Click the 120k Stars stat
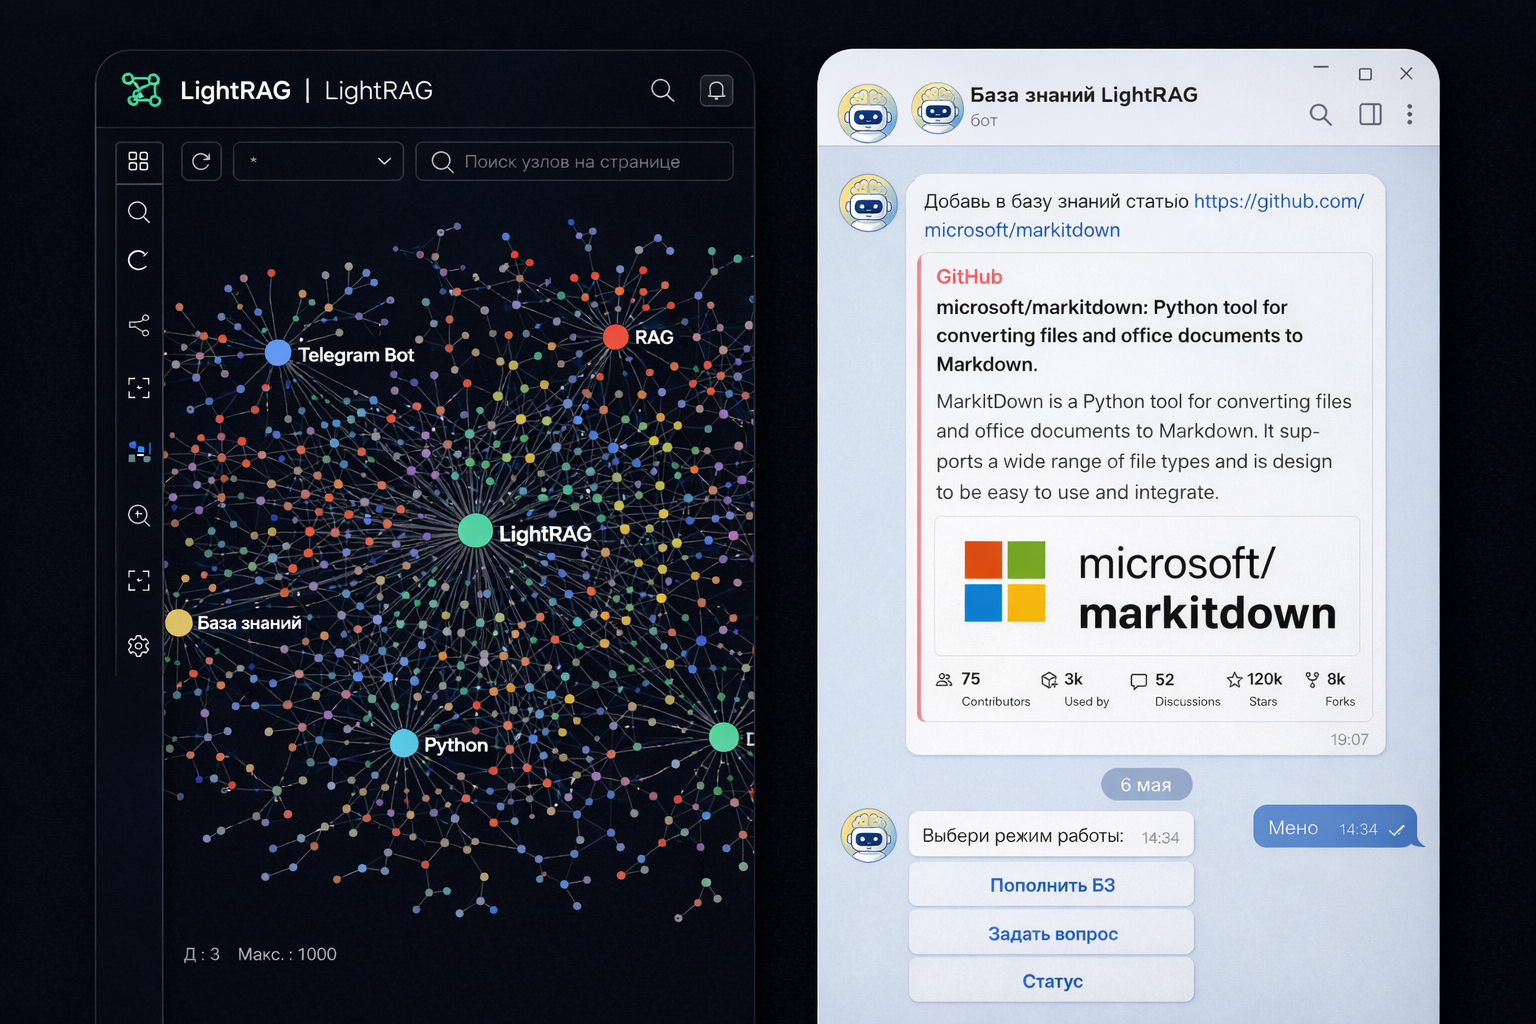 pyautogui.click(x=1254, y=689)
